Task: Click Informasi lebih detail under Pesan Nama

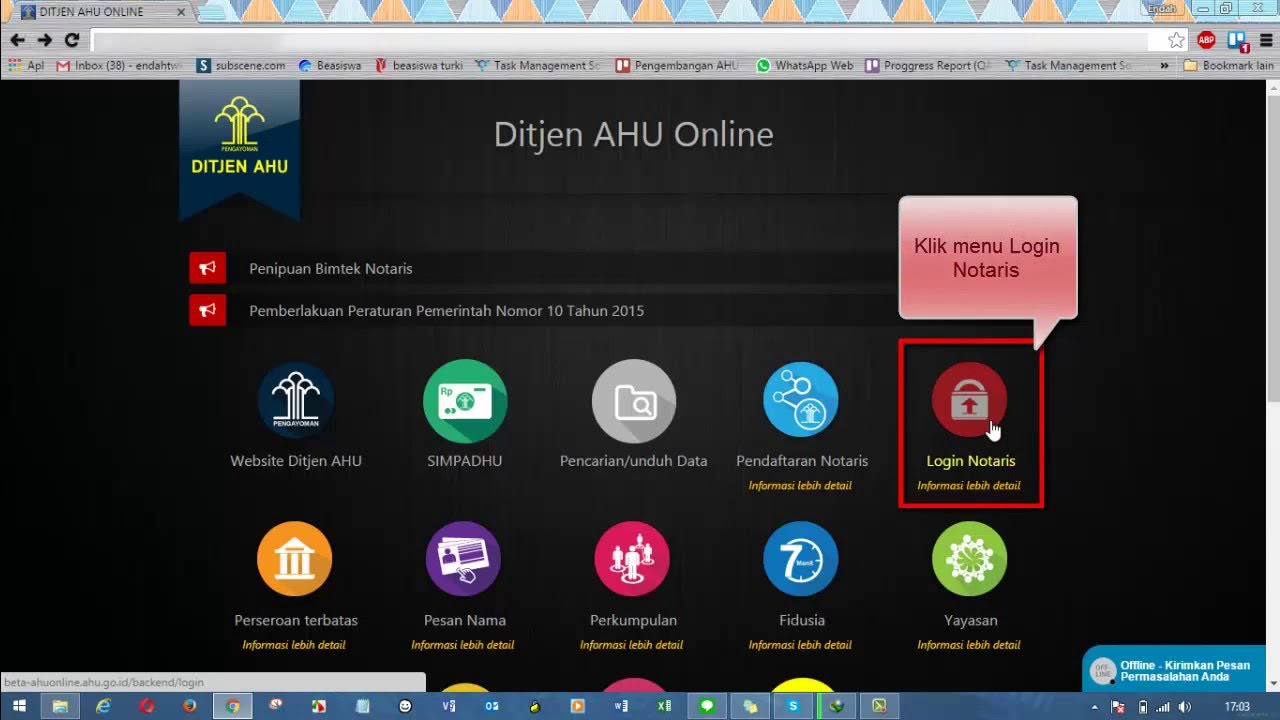Action: 463,645
